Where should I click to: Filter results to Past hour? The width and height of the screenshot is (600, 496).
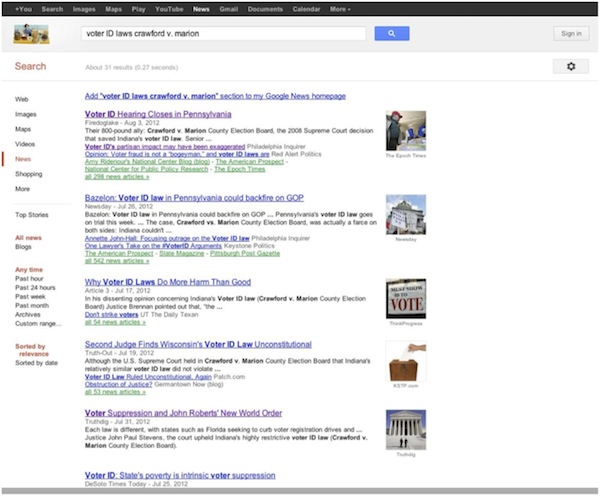29,279
